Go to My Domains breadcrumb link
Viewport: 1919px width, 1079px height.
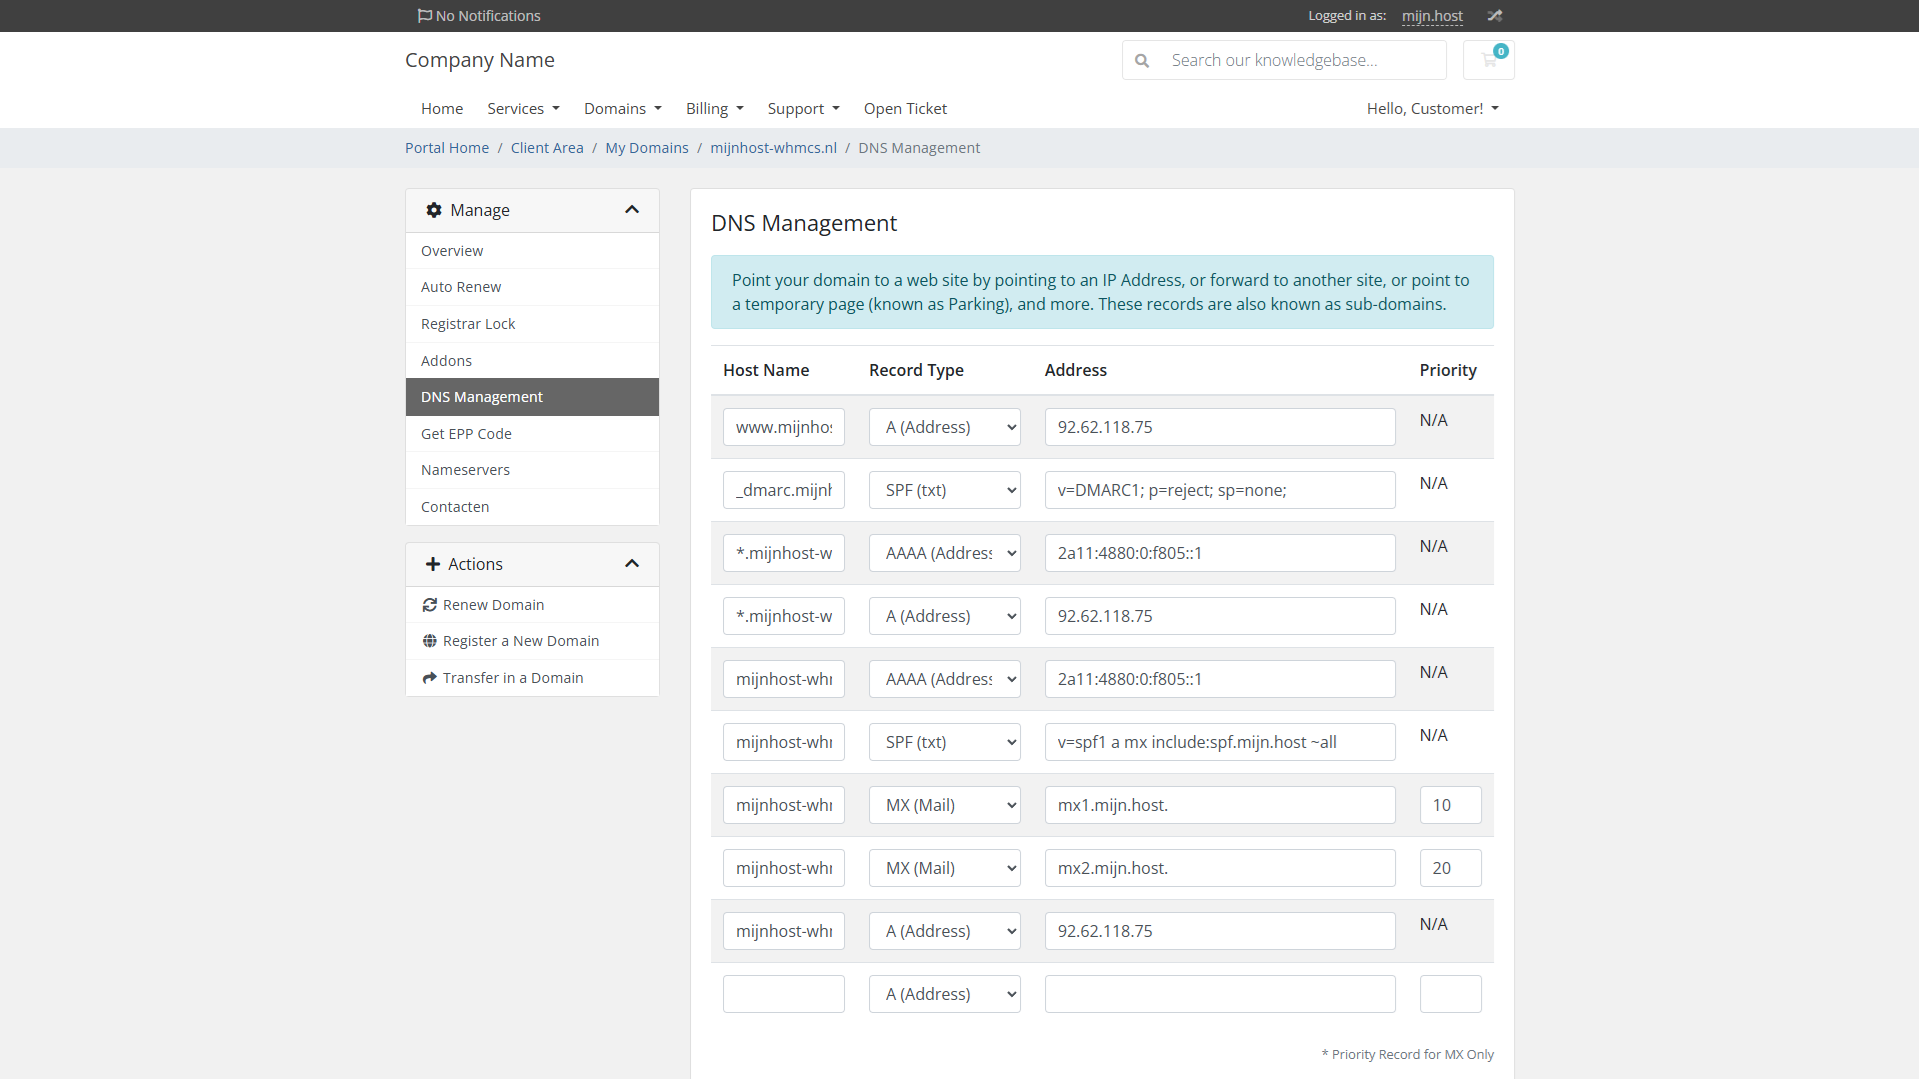(x=646, y=148)
